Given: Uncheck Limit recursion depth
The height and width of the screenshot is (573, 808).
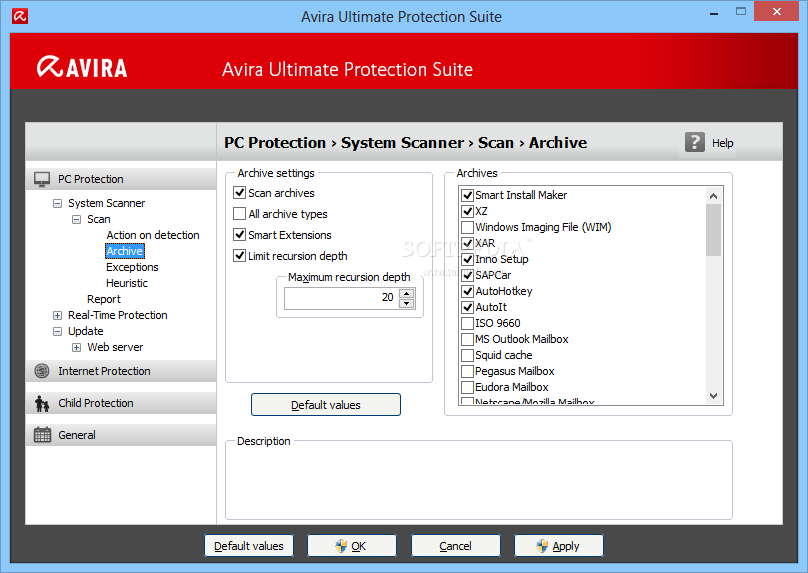Looking at the screenshot, I should coord(239,256).
